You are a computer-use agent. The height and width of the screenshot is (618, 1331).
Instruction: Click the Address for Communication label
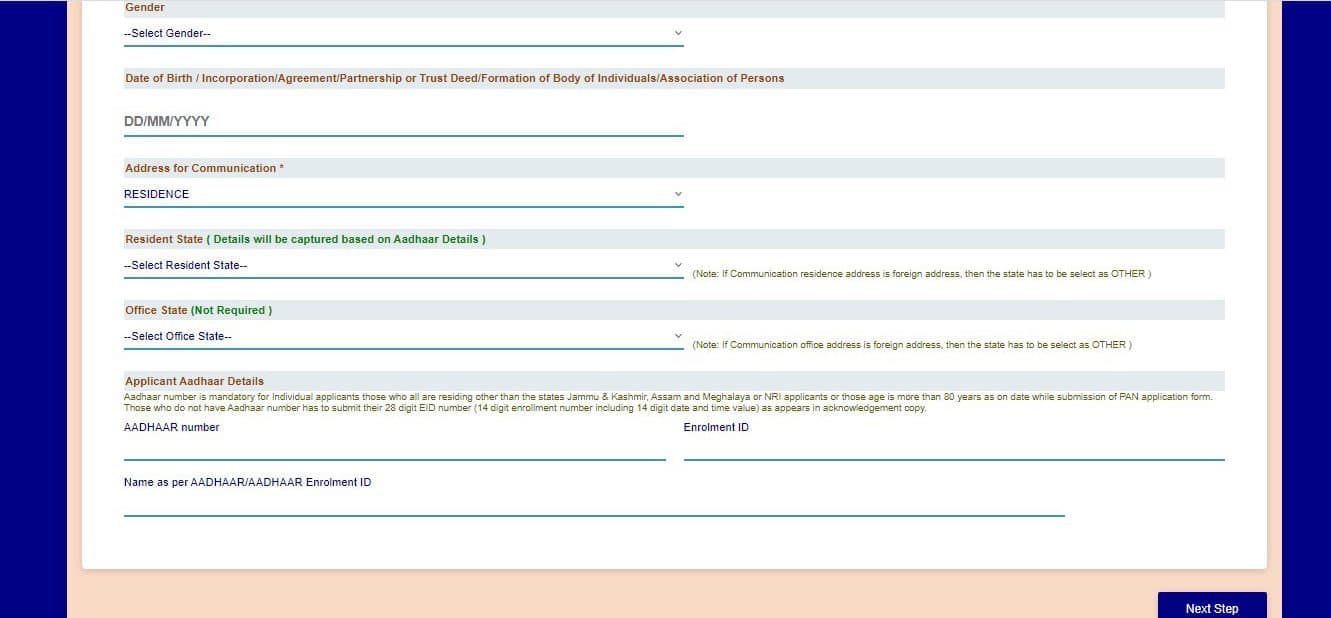(x=204, y=168)
